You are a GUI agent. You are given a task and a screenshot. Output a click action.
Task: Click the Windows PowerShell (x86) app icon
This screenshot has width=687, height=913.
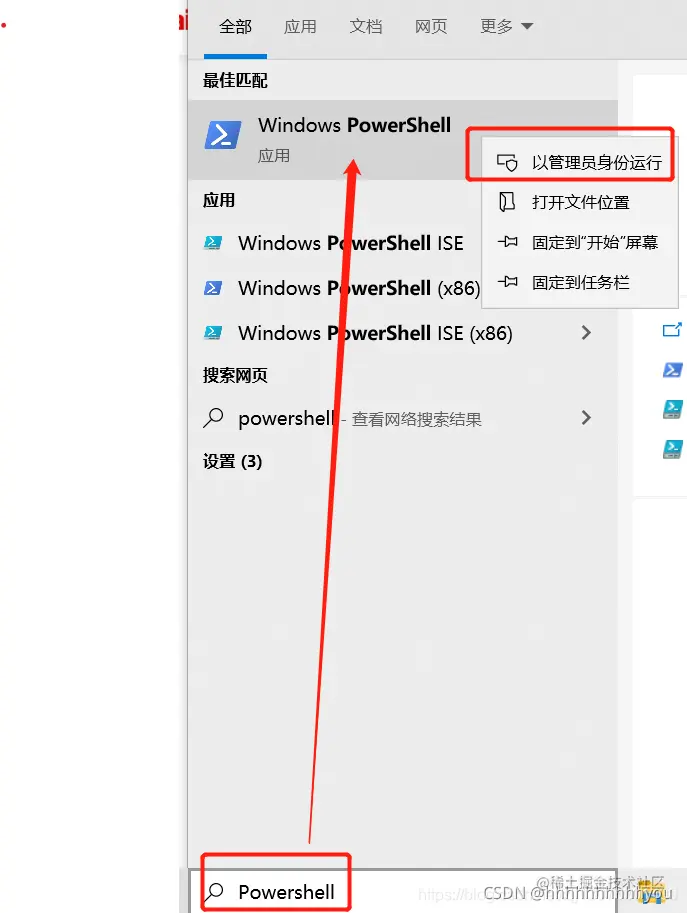(213, 288)
